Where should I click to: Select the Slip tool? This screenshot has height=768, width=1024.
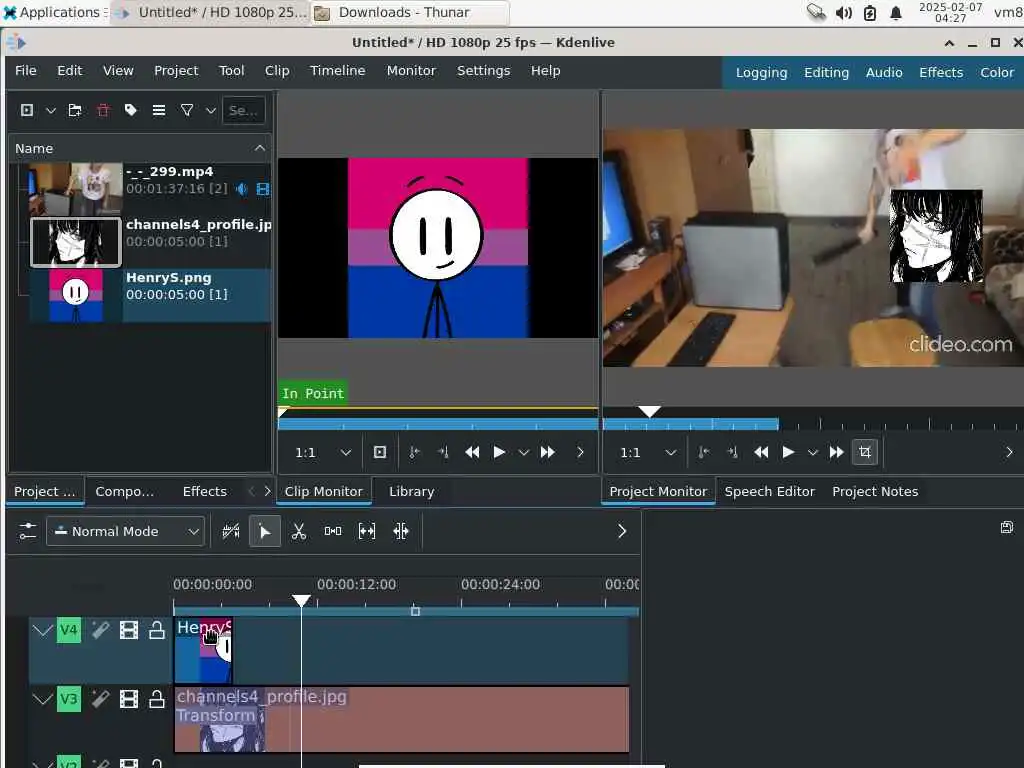[367, 531]
